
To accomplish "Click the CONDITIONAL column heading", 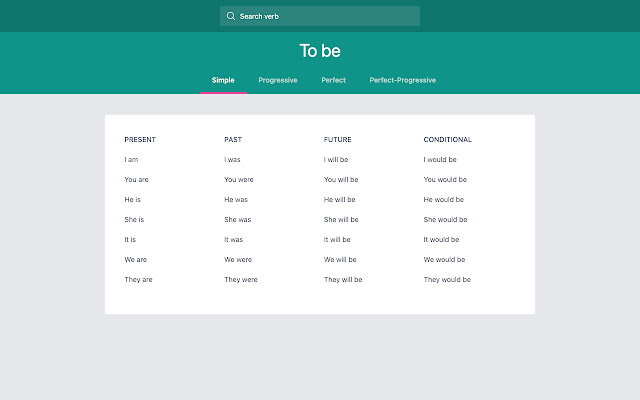I will (447, 140).
